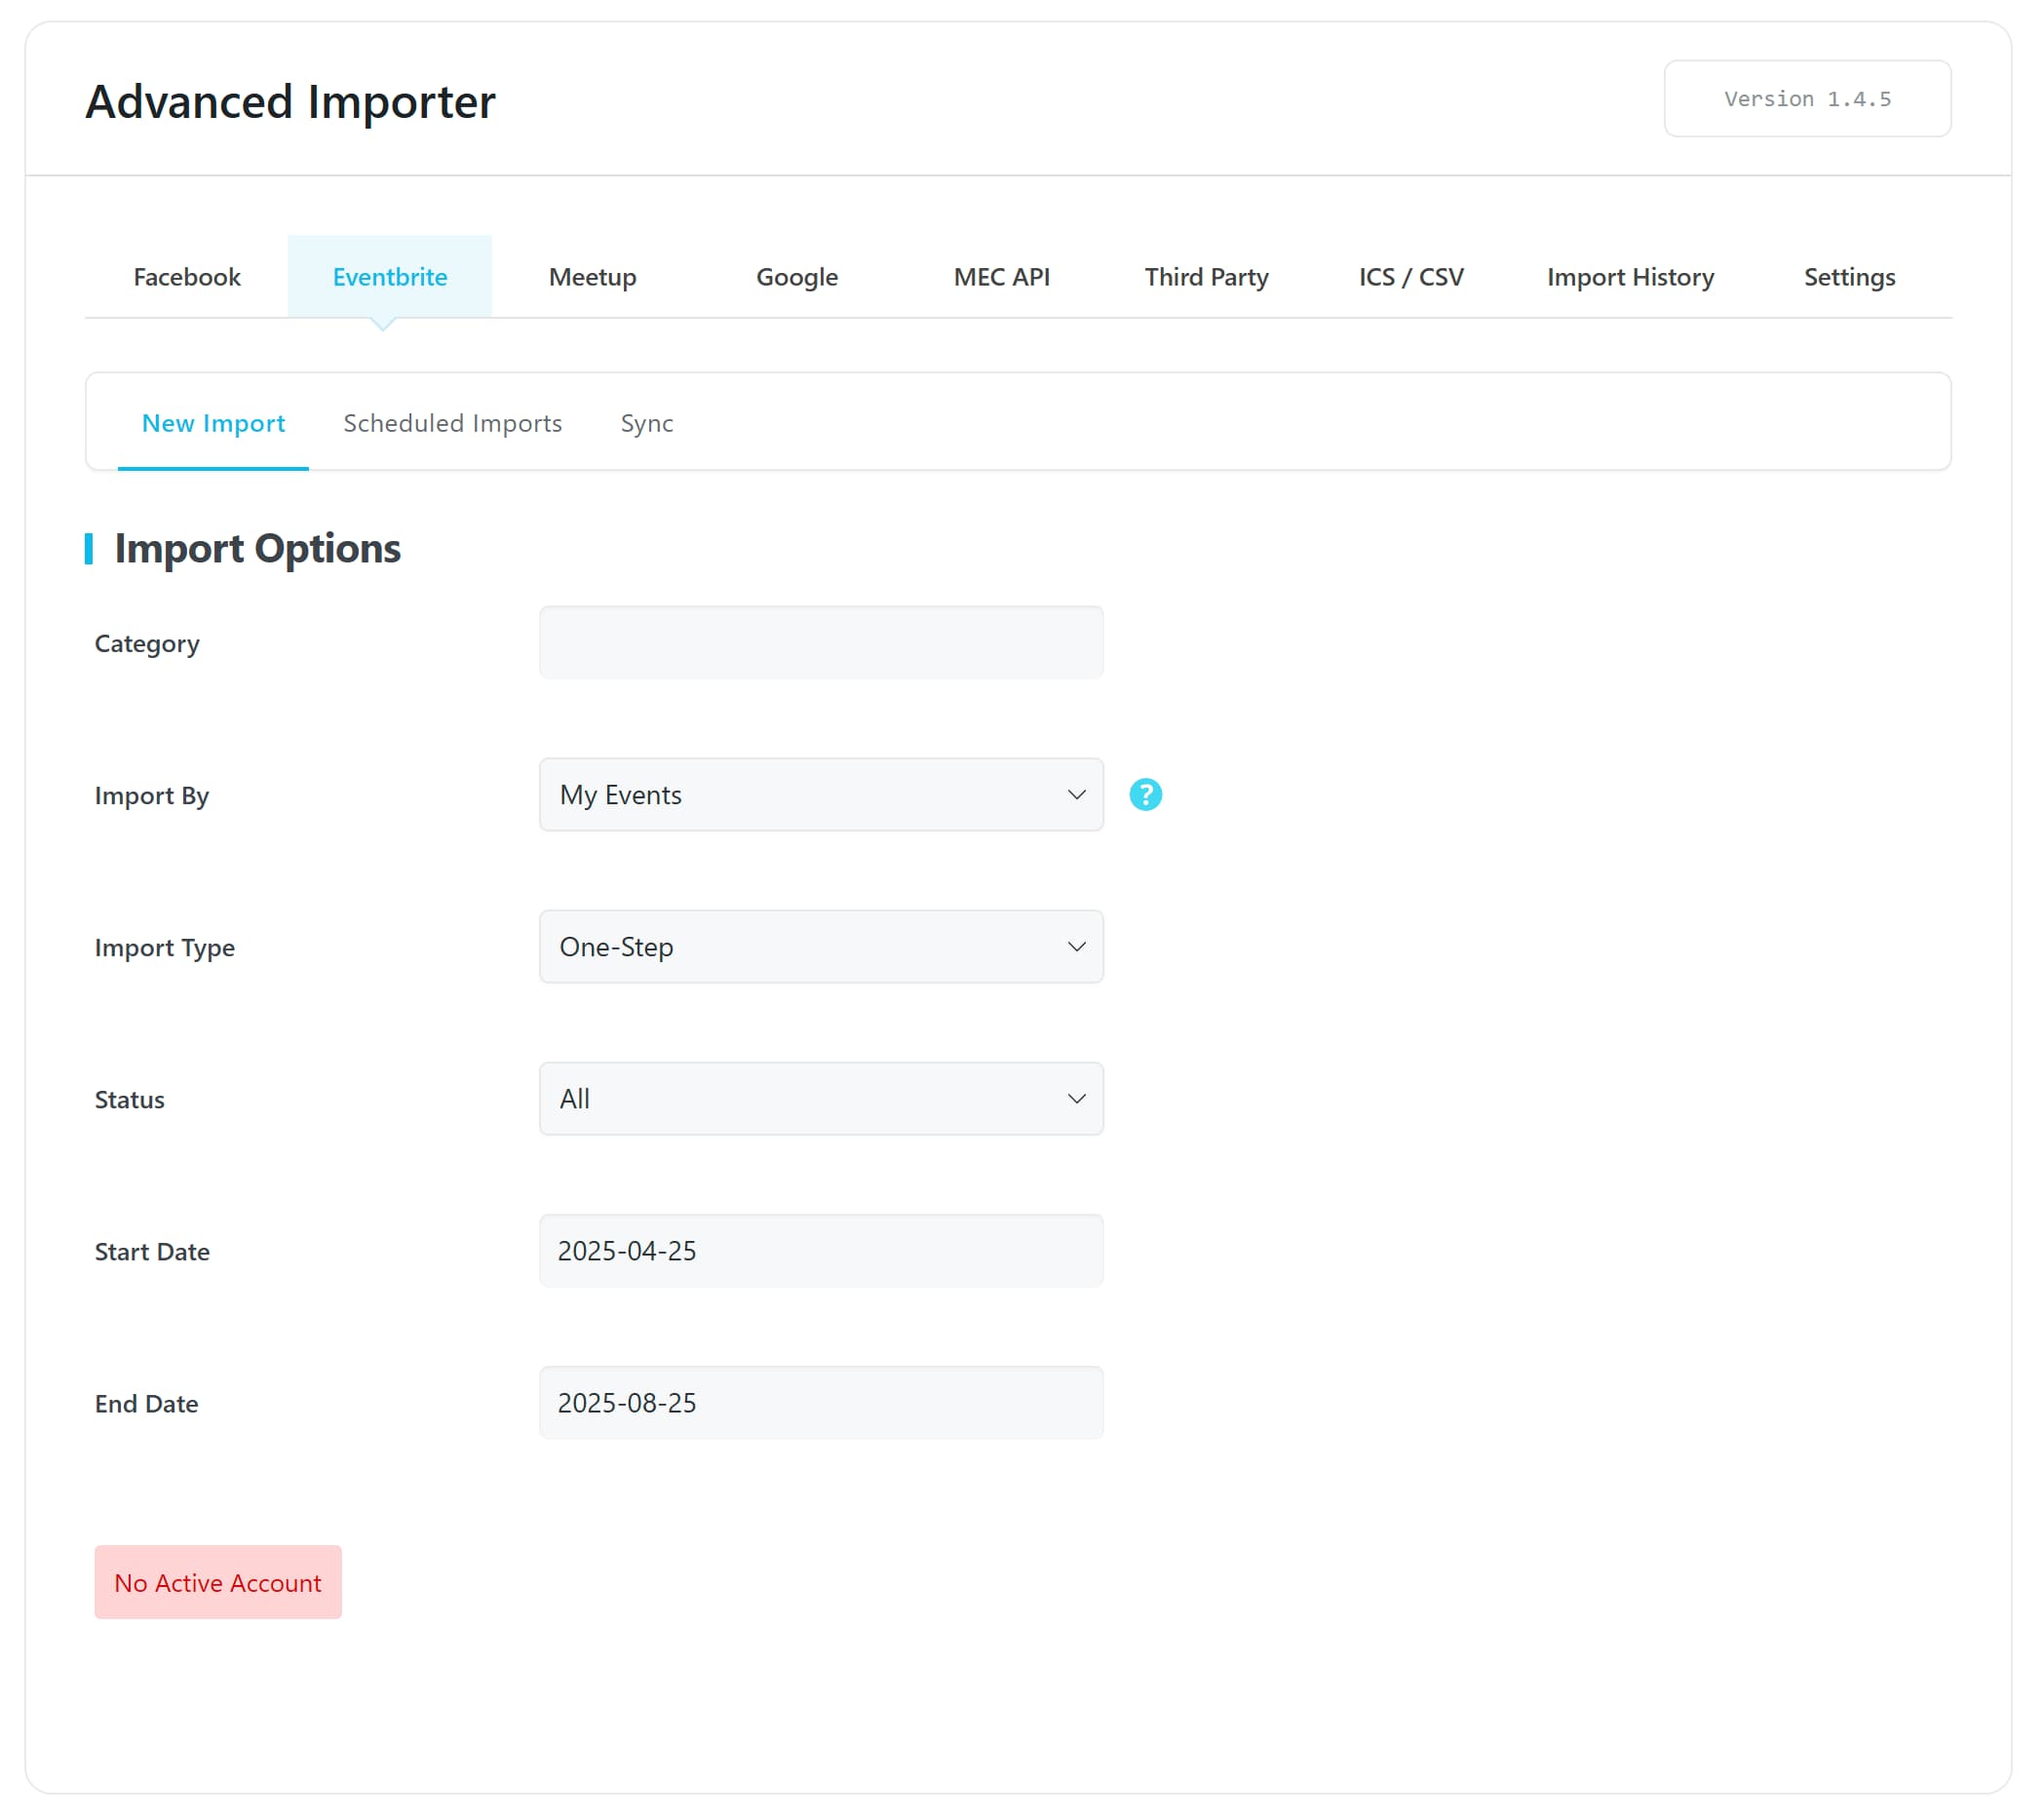The width and height of the screenshot is (2044, 1819).
Task: Click the Category input field
Action: coord(820,642)
